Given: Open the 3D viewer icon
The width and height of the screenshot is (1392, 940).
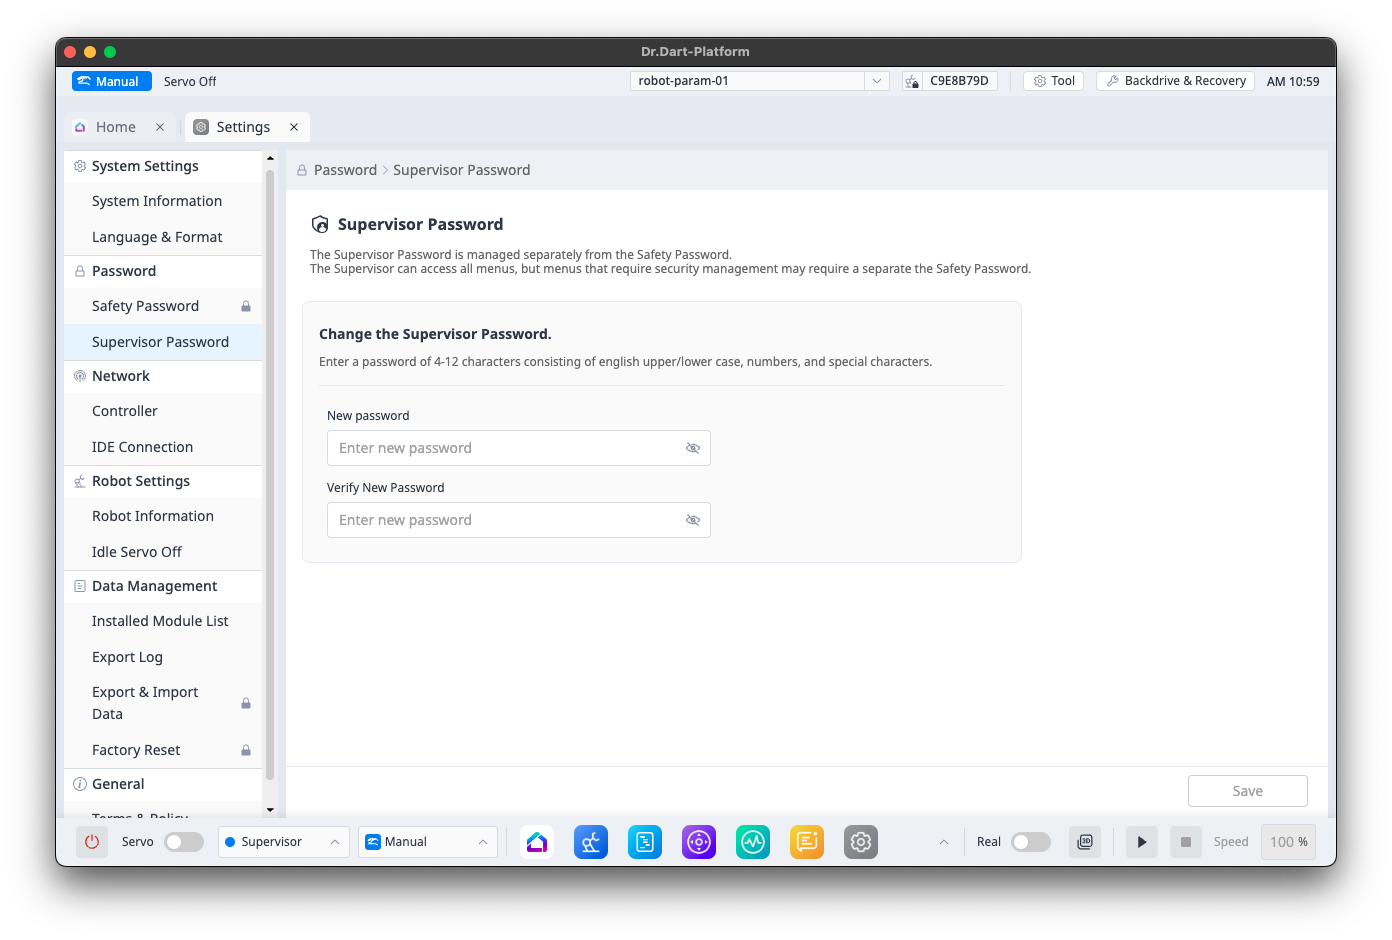Looking at the screenshot, I should (x=1085, y=842).
